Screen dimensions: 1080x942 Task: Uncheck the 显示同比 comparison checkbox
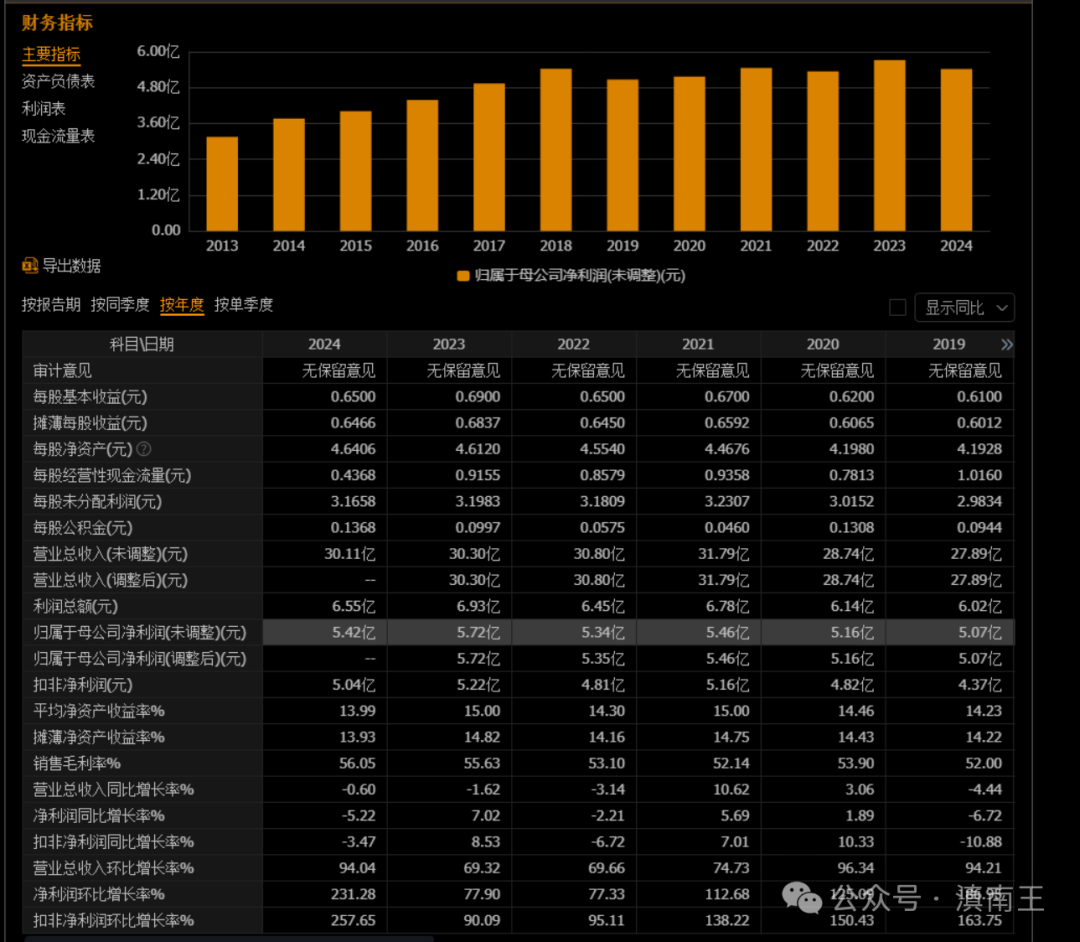[x=897, y=307]
